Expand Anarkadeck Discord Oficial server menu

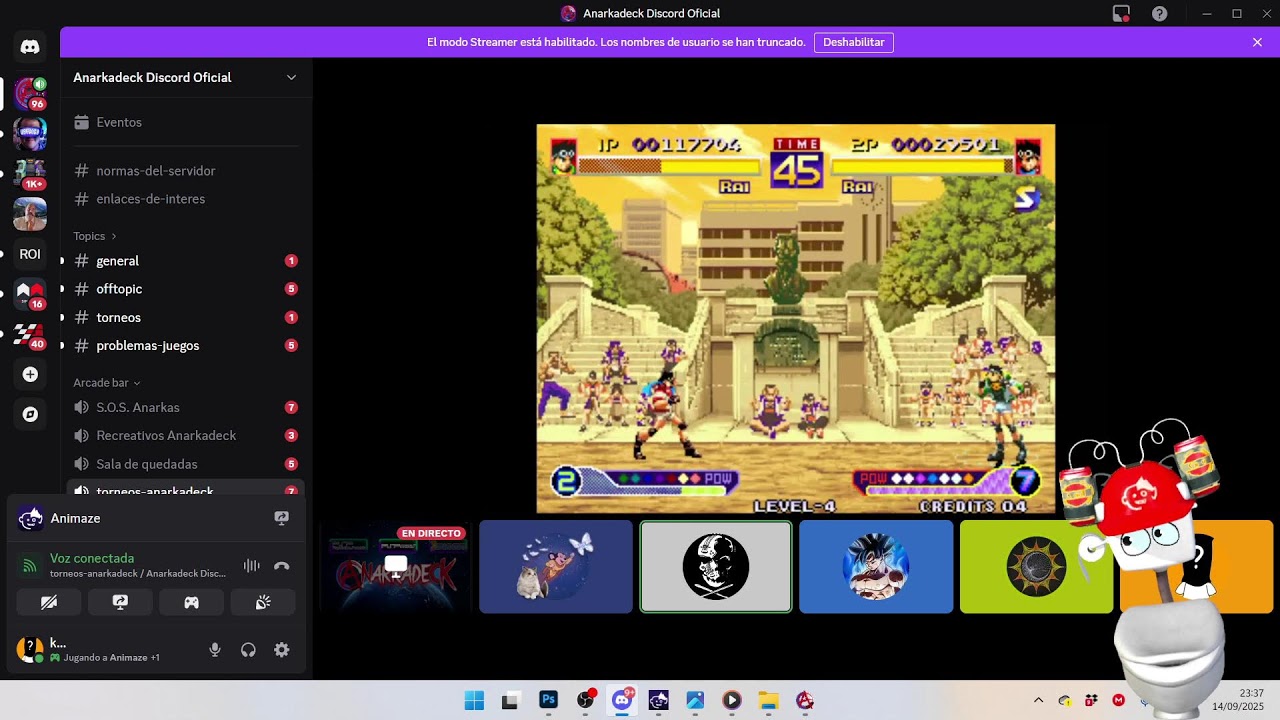tap(186, 77)
